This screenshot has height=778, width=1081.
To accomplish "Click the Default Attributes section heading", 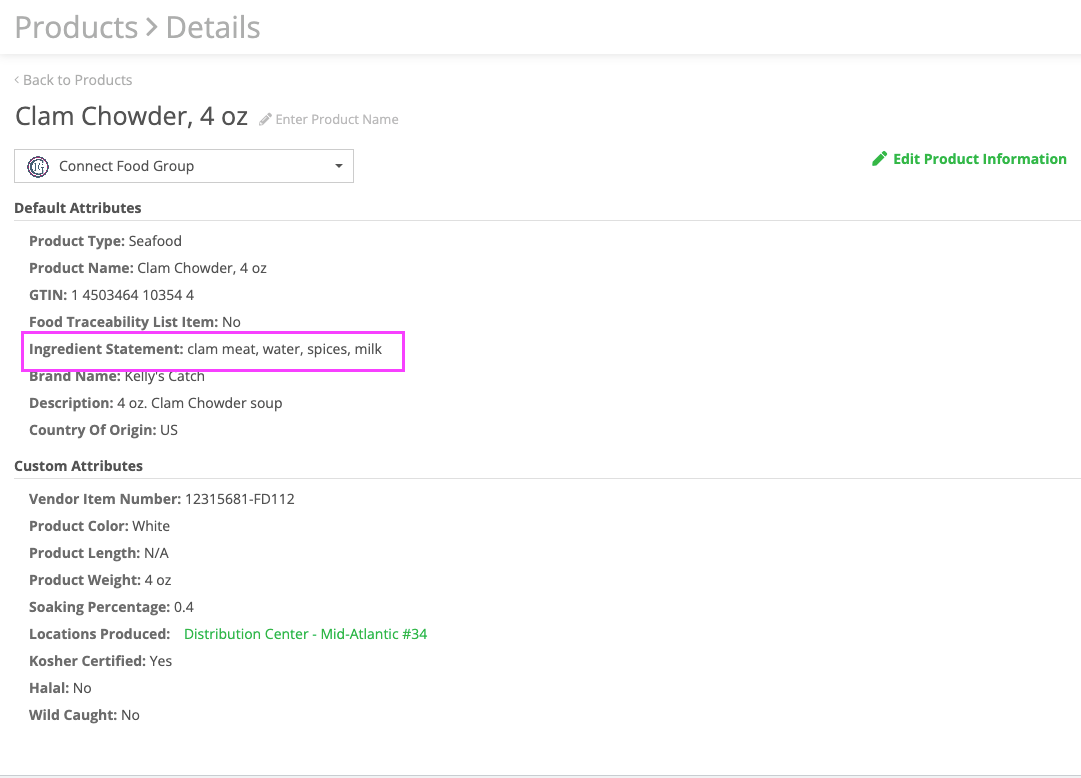I will [78, 208].
